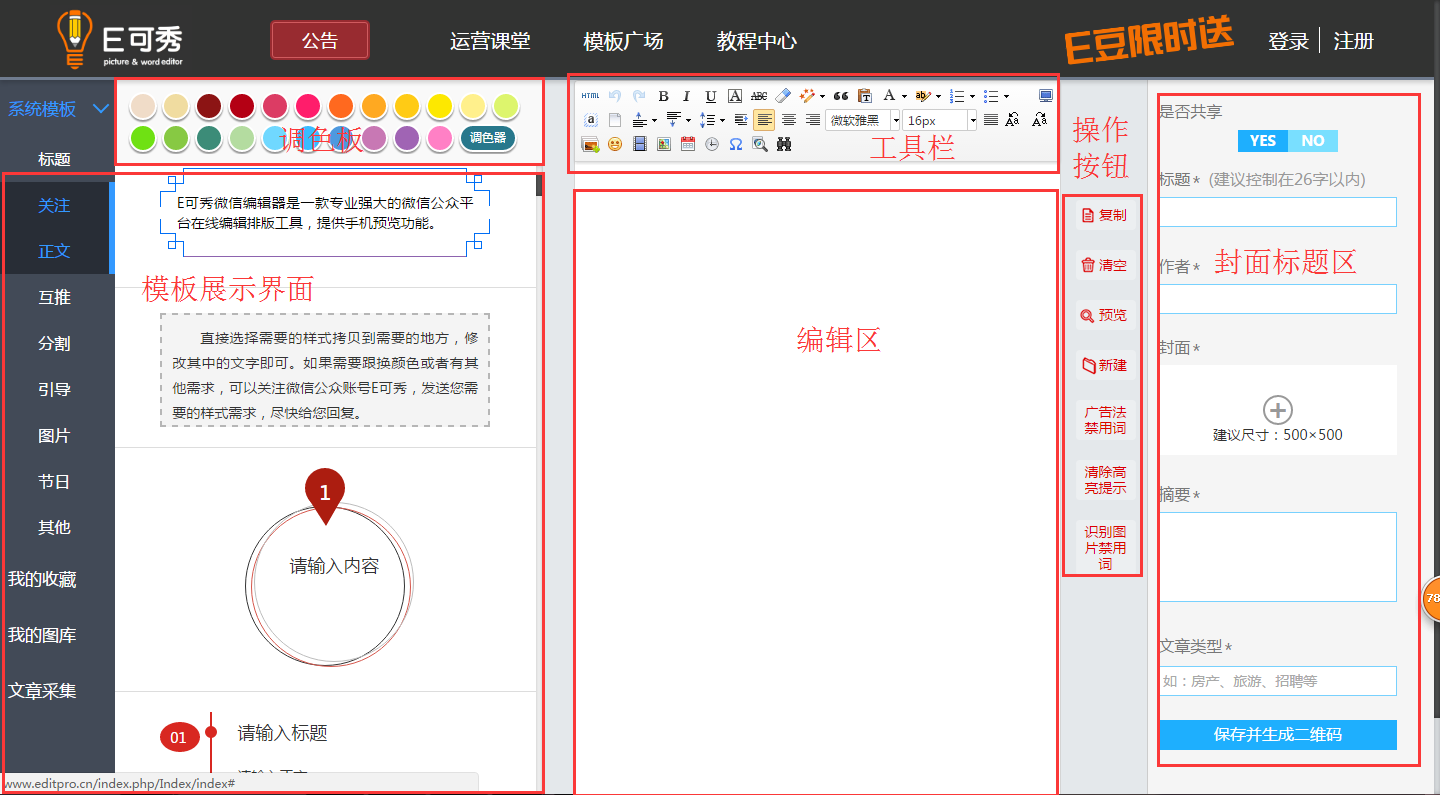Screen dimensions: 1440x795
Task: Paste as plain text
Action: point(865,96)
